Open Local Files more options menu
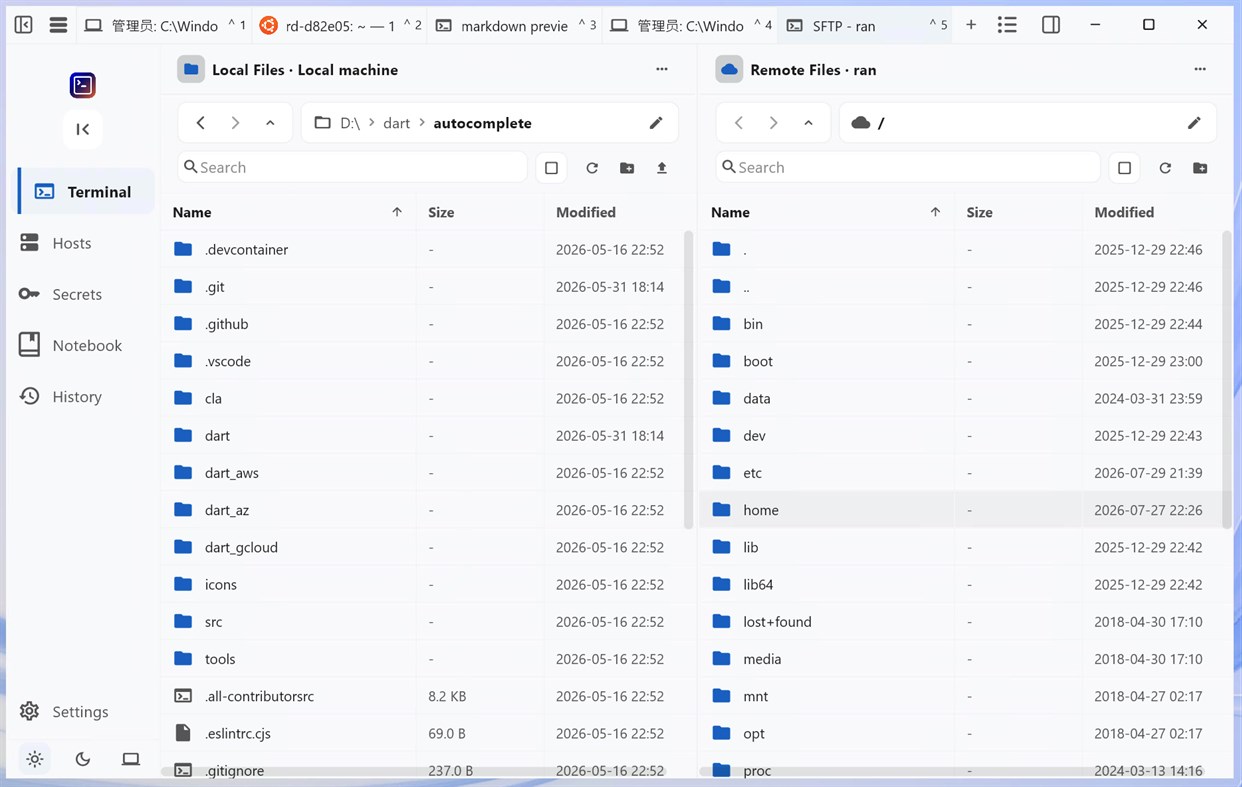Image resolution: width=1242 pixels, height=787 pixels. pyautogui.click(x=662, y=70)
